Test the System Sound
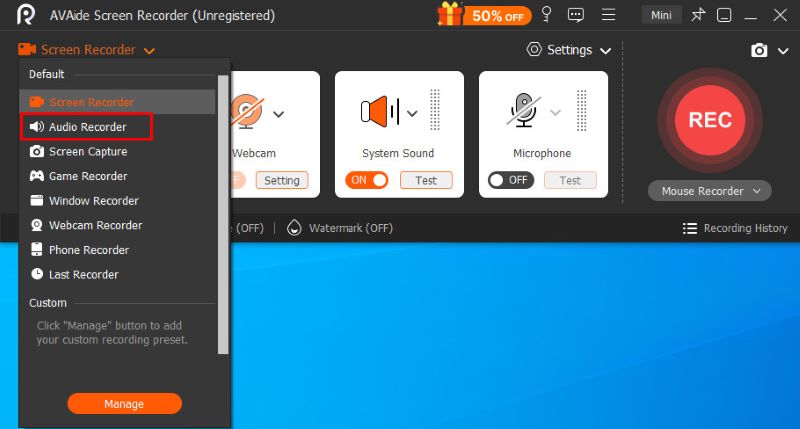The height and width of the screenshot is (429, 800). 426,180
